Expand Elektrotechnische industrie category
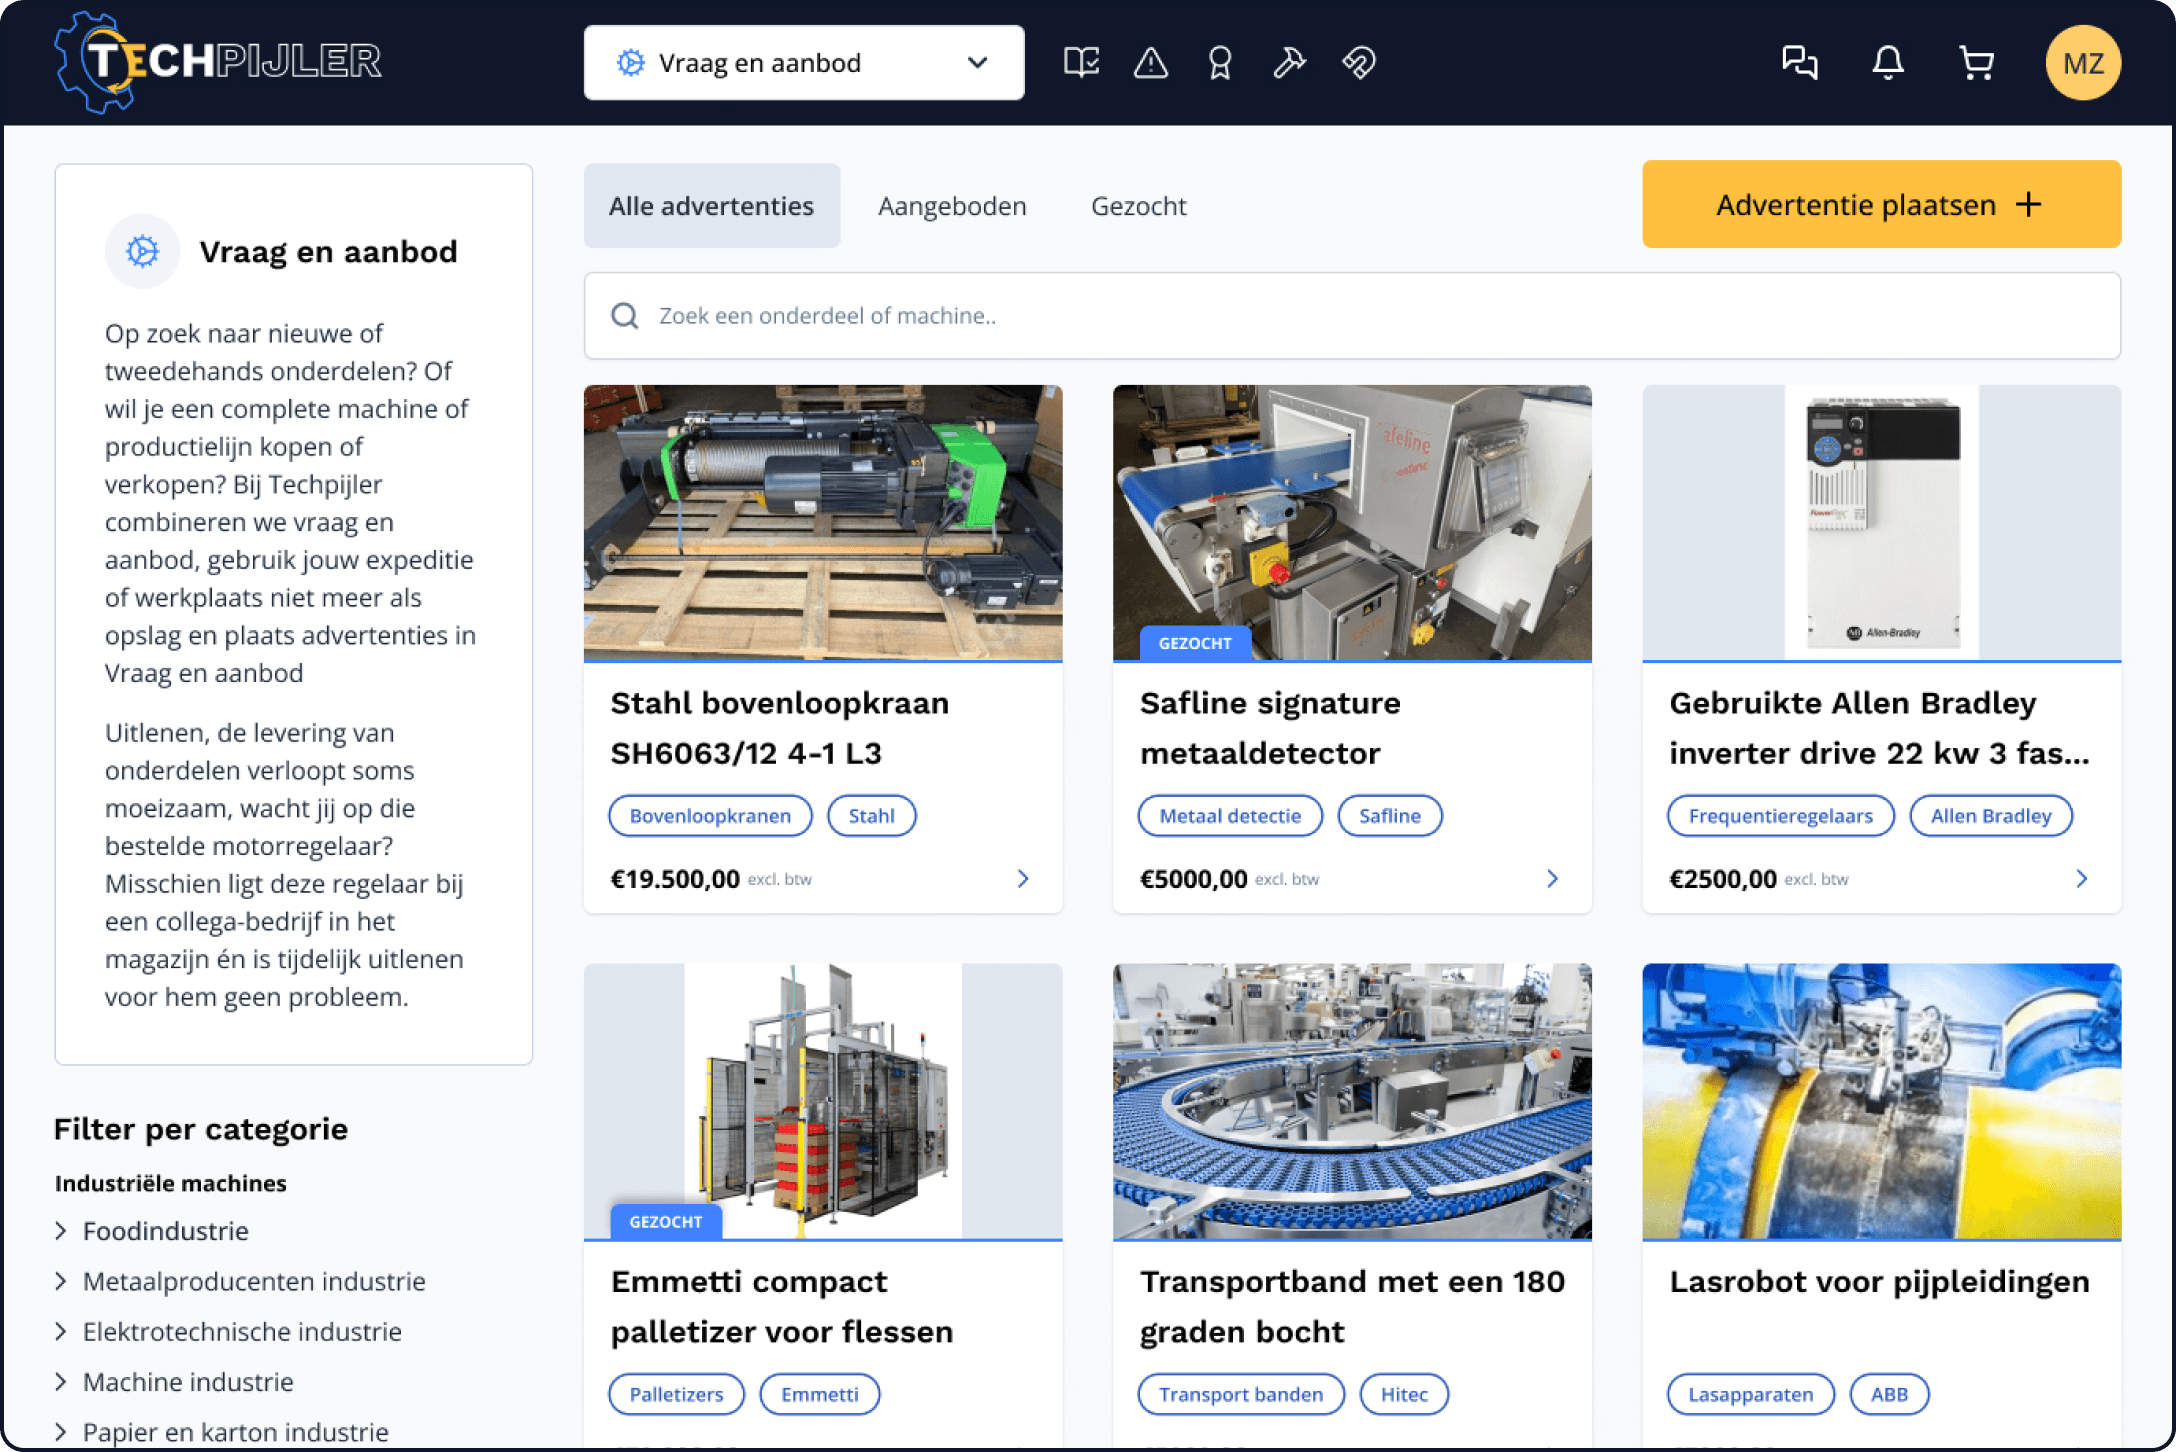Screen dimensions: 2176x1452 tap(241, 1331)
